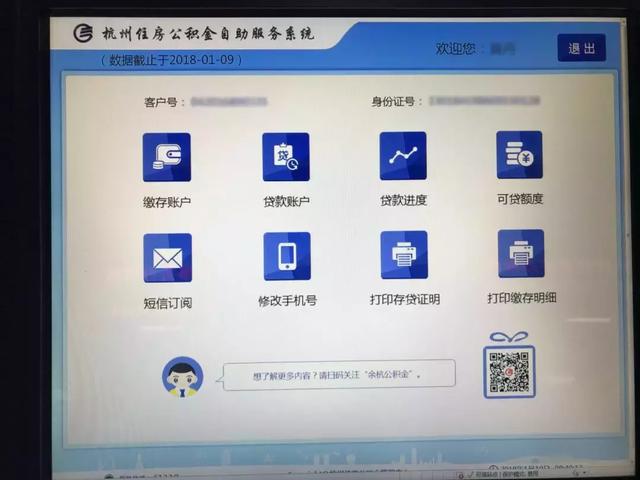Click the housing fund logo in the header
This screenshot has width=640, height=480.
[83, 33]
